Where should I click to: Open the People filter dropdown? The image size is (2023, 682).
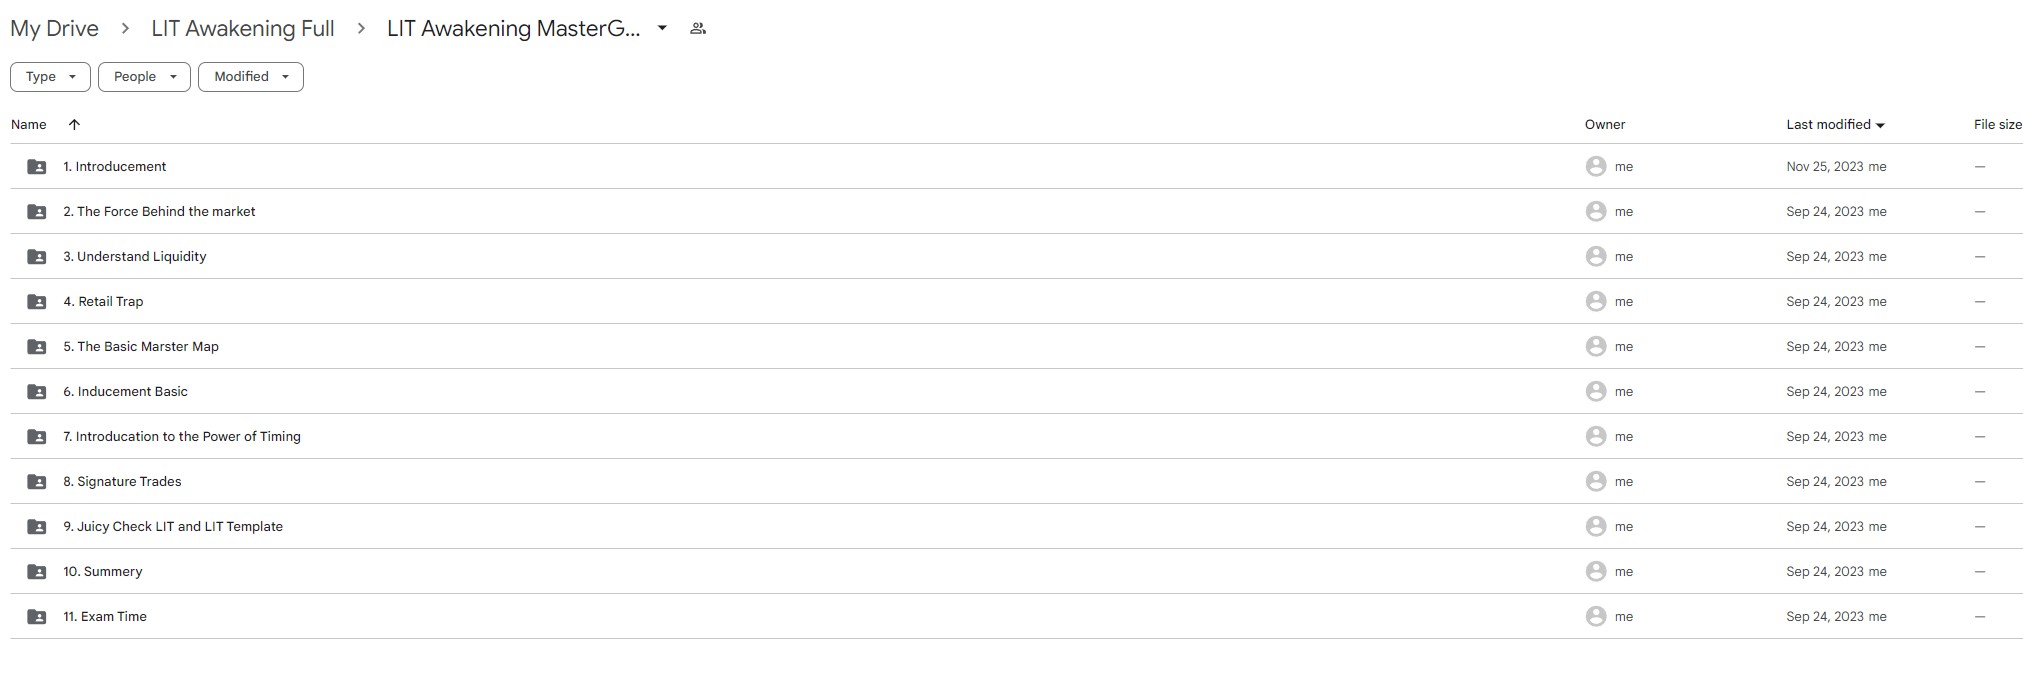click(144, 77)
